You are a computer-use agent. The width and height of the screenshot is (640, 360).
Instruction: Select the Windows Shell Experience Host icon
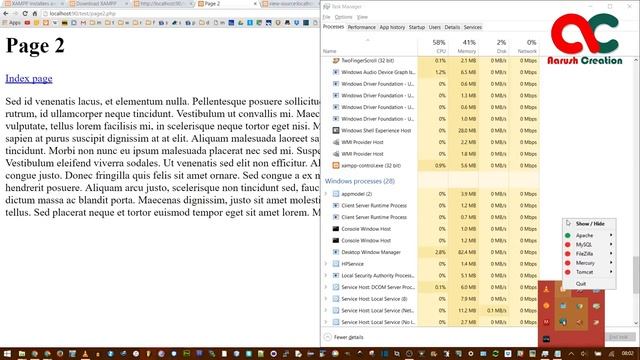point(336,130)
